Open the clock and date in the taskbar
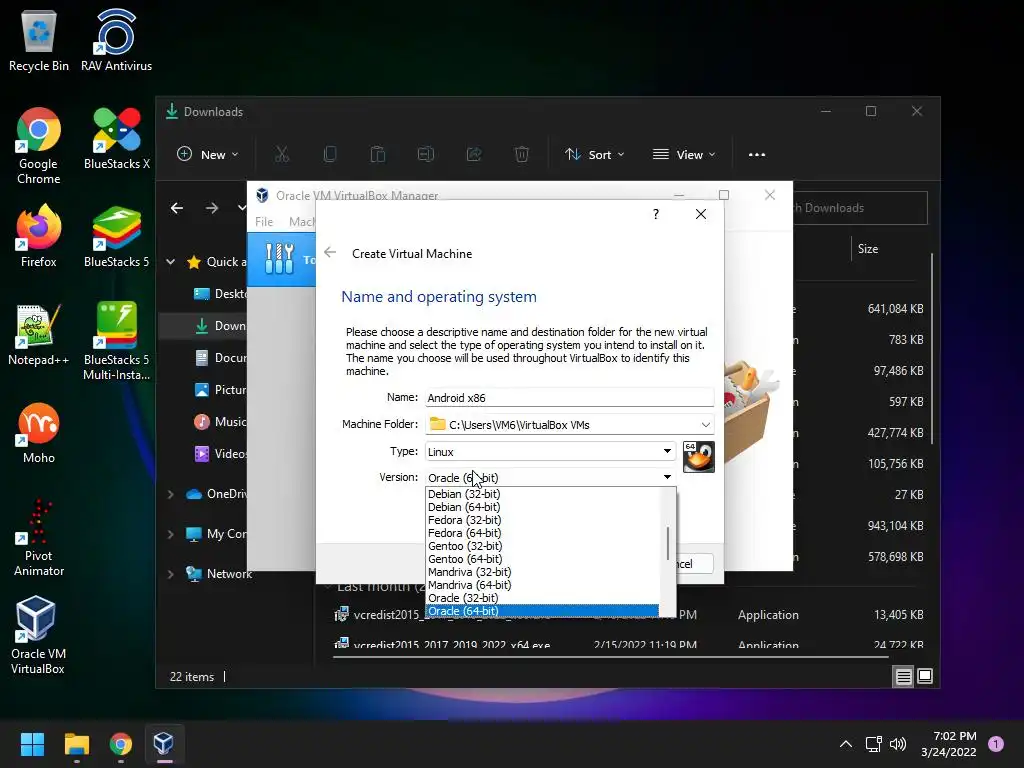This screenshot has height=768, width=1024. click(949, 744)
